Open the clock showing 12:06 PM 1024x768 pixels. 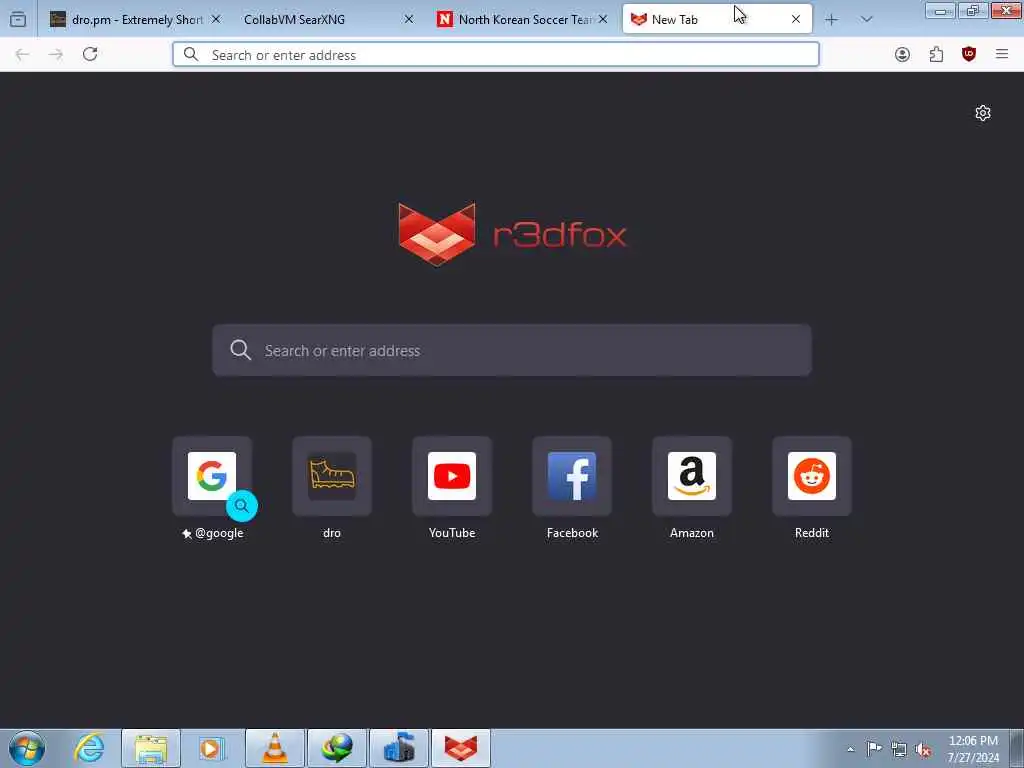click(973, 749)
